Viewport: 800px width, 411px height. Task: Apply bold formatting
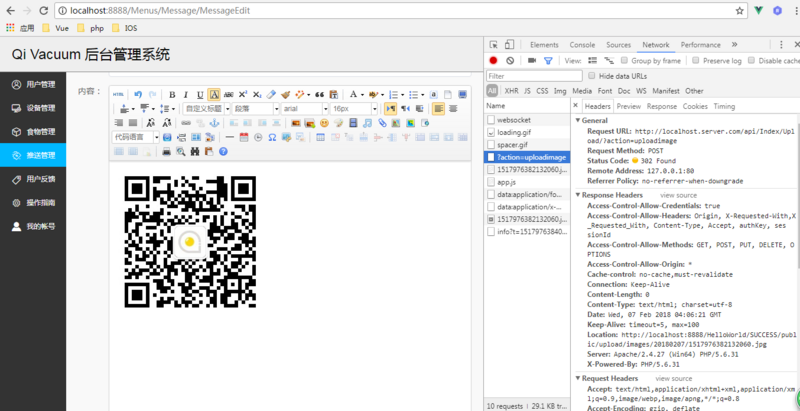tap(172, 95)
